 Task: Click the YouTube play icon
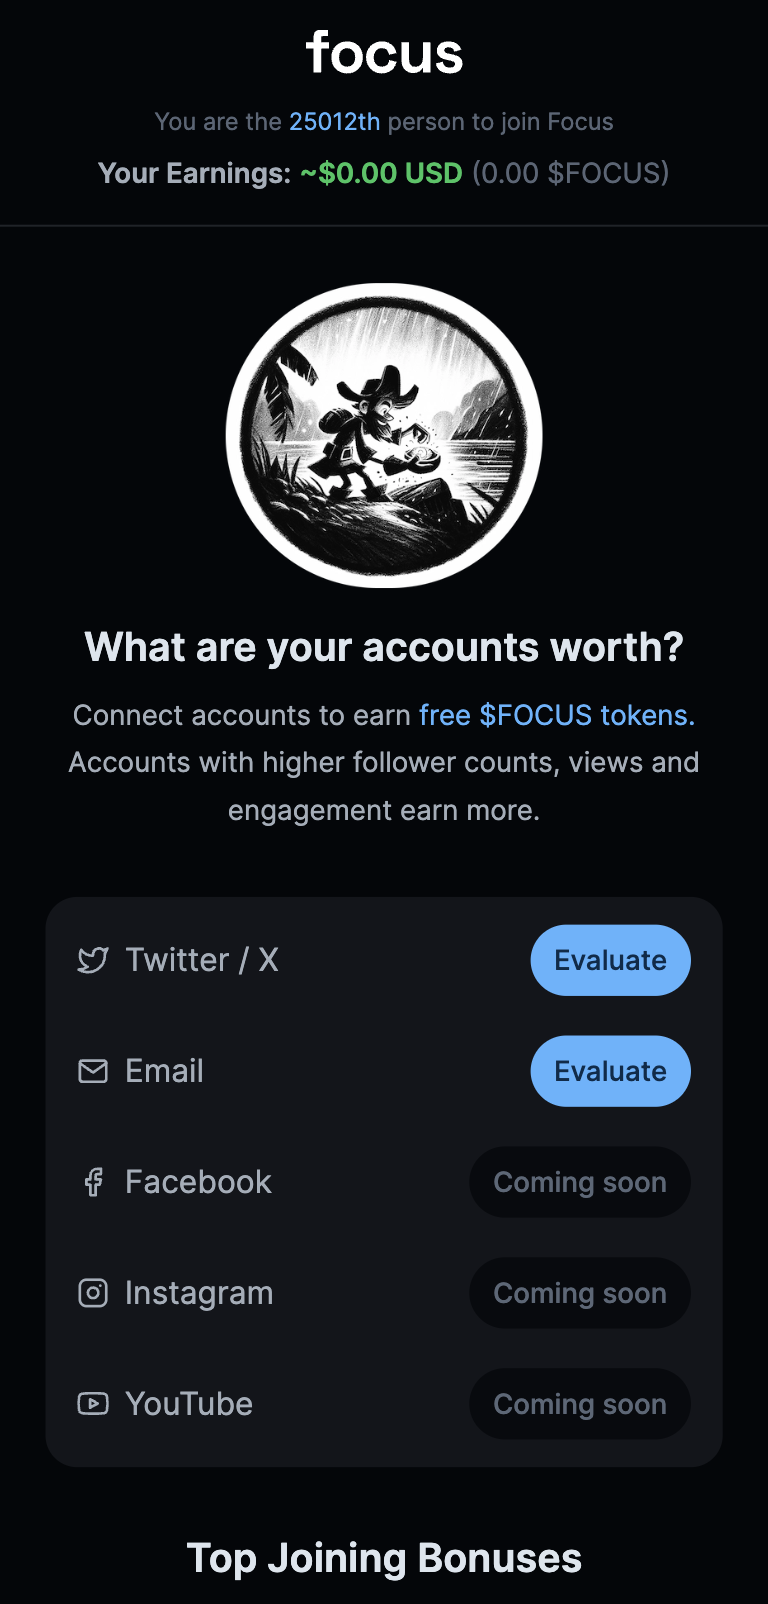coord(93,1404)
